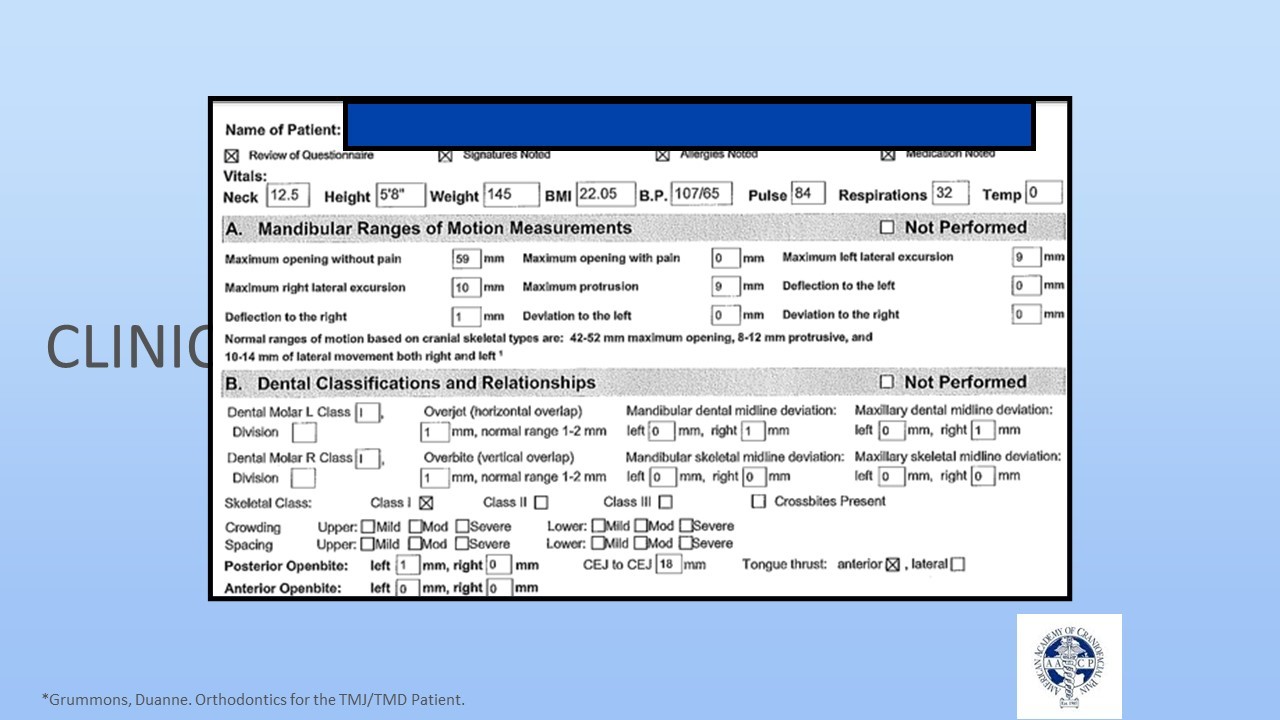This screenshot has height=720, width=1280.
Task: Toggle Tongue thrust anterior checkbox
Action: pyautogui.click(x=894, y=565)
